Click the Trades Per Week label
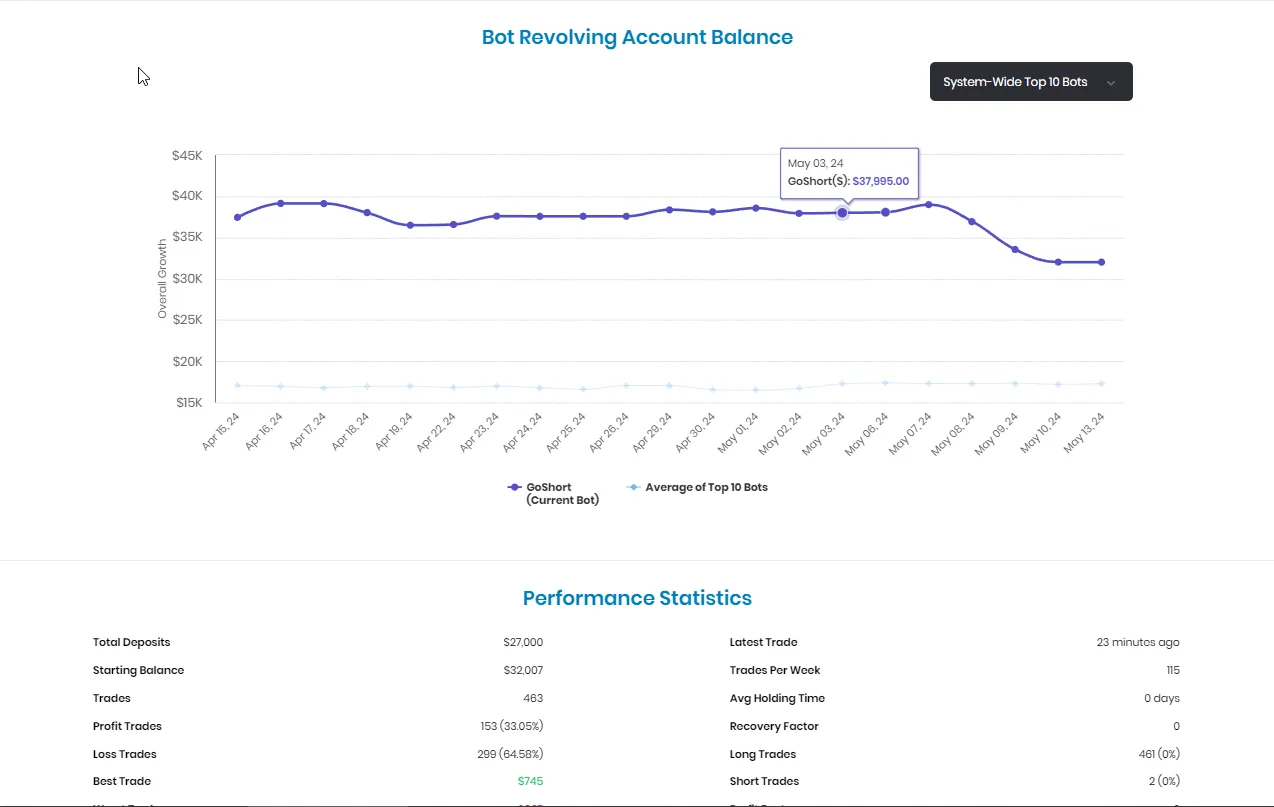The height and width of the screenshot is (807, 1274). click(775, 670)
